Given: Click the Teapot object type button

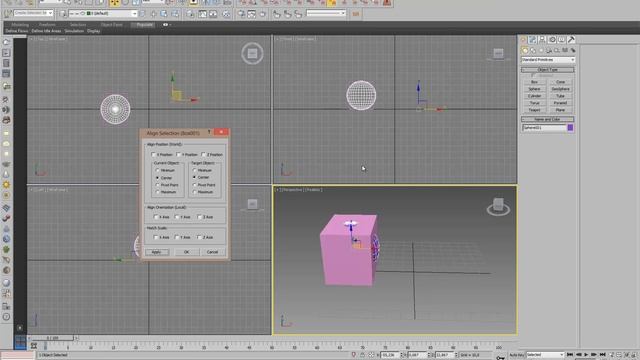Looking at the screenshot, I should click(534, 110).
